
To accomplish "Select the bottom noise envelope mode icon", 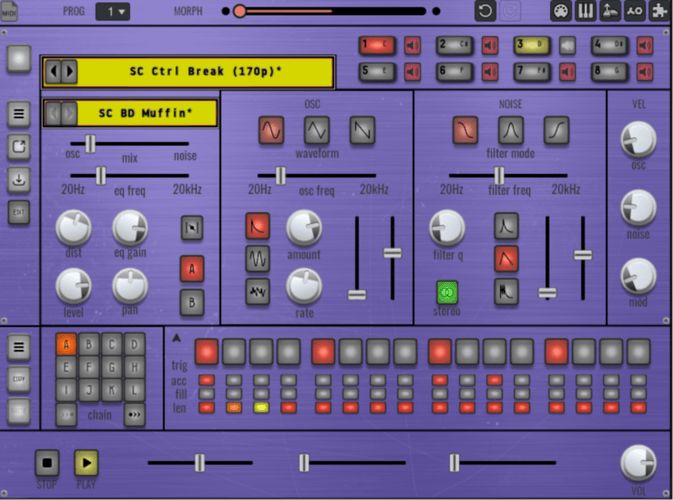I will click(506, 292).
